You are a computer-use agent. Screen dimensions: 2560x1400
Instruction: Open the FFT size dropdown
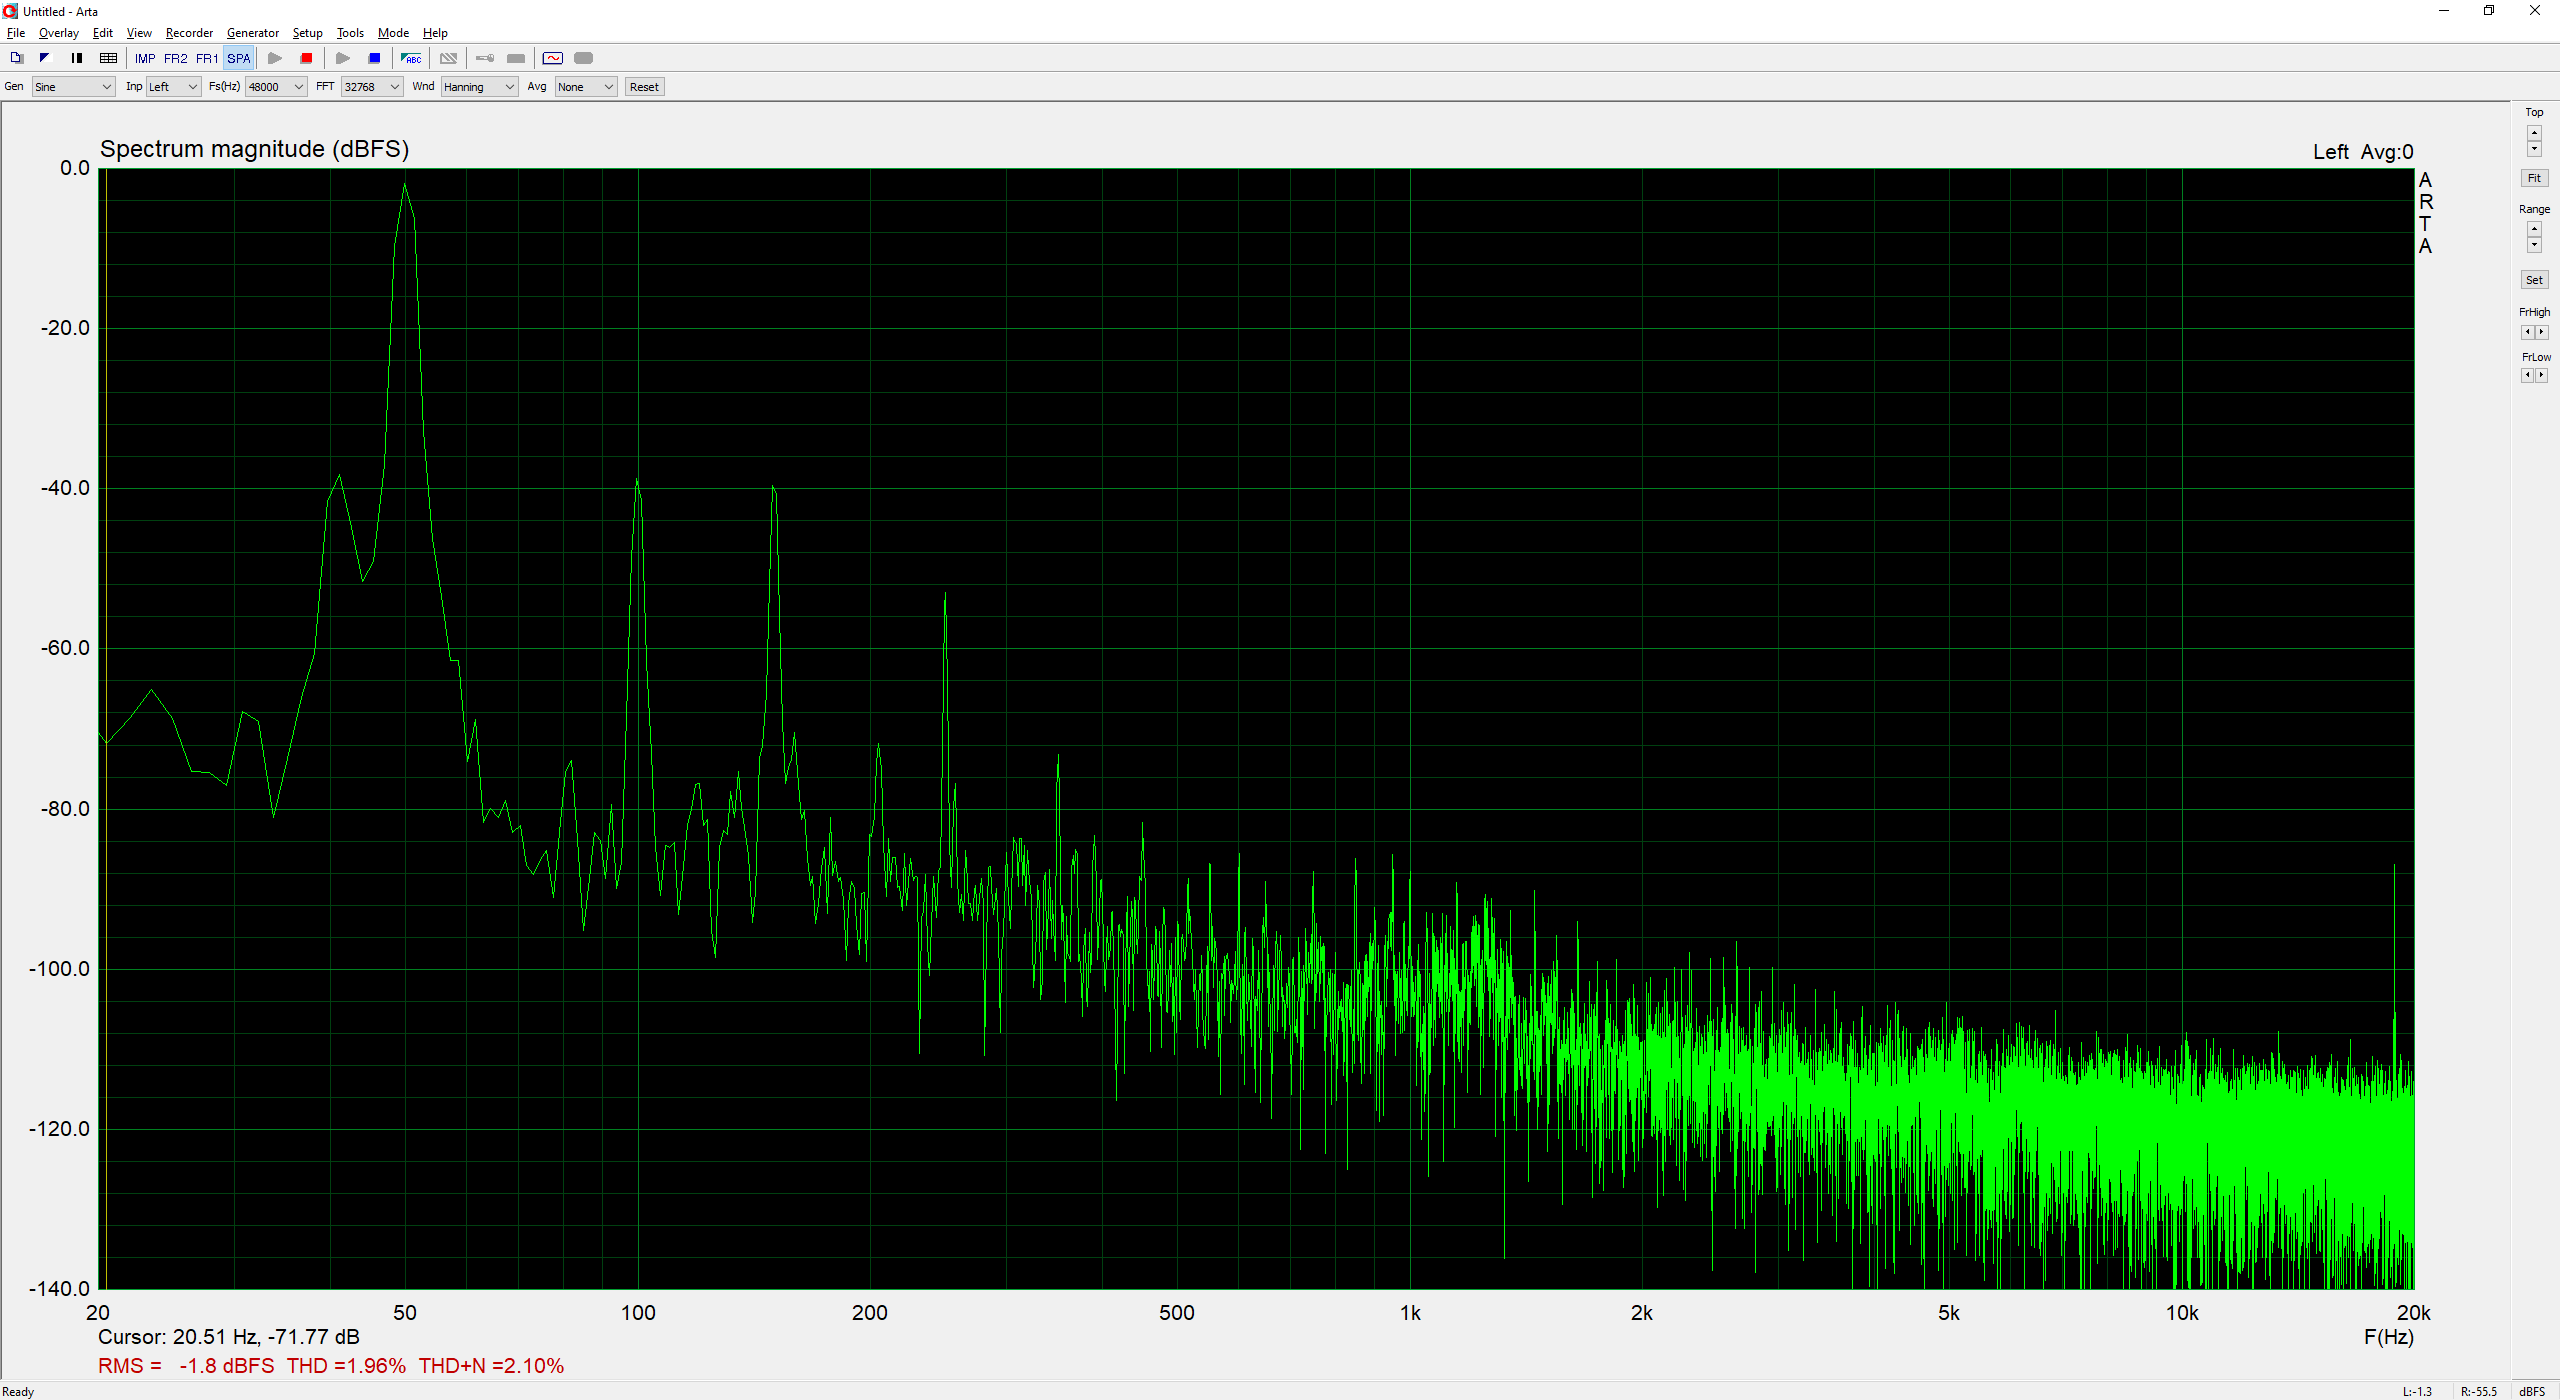372,87
